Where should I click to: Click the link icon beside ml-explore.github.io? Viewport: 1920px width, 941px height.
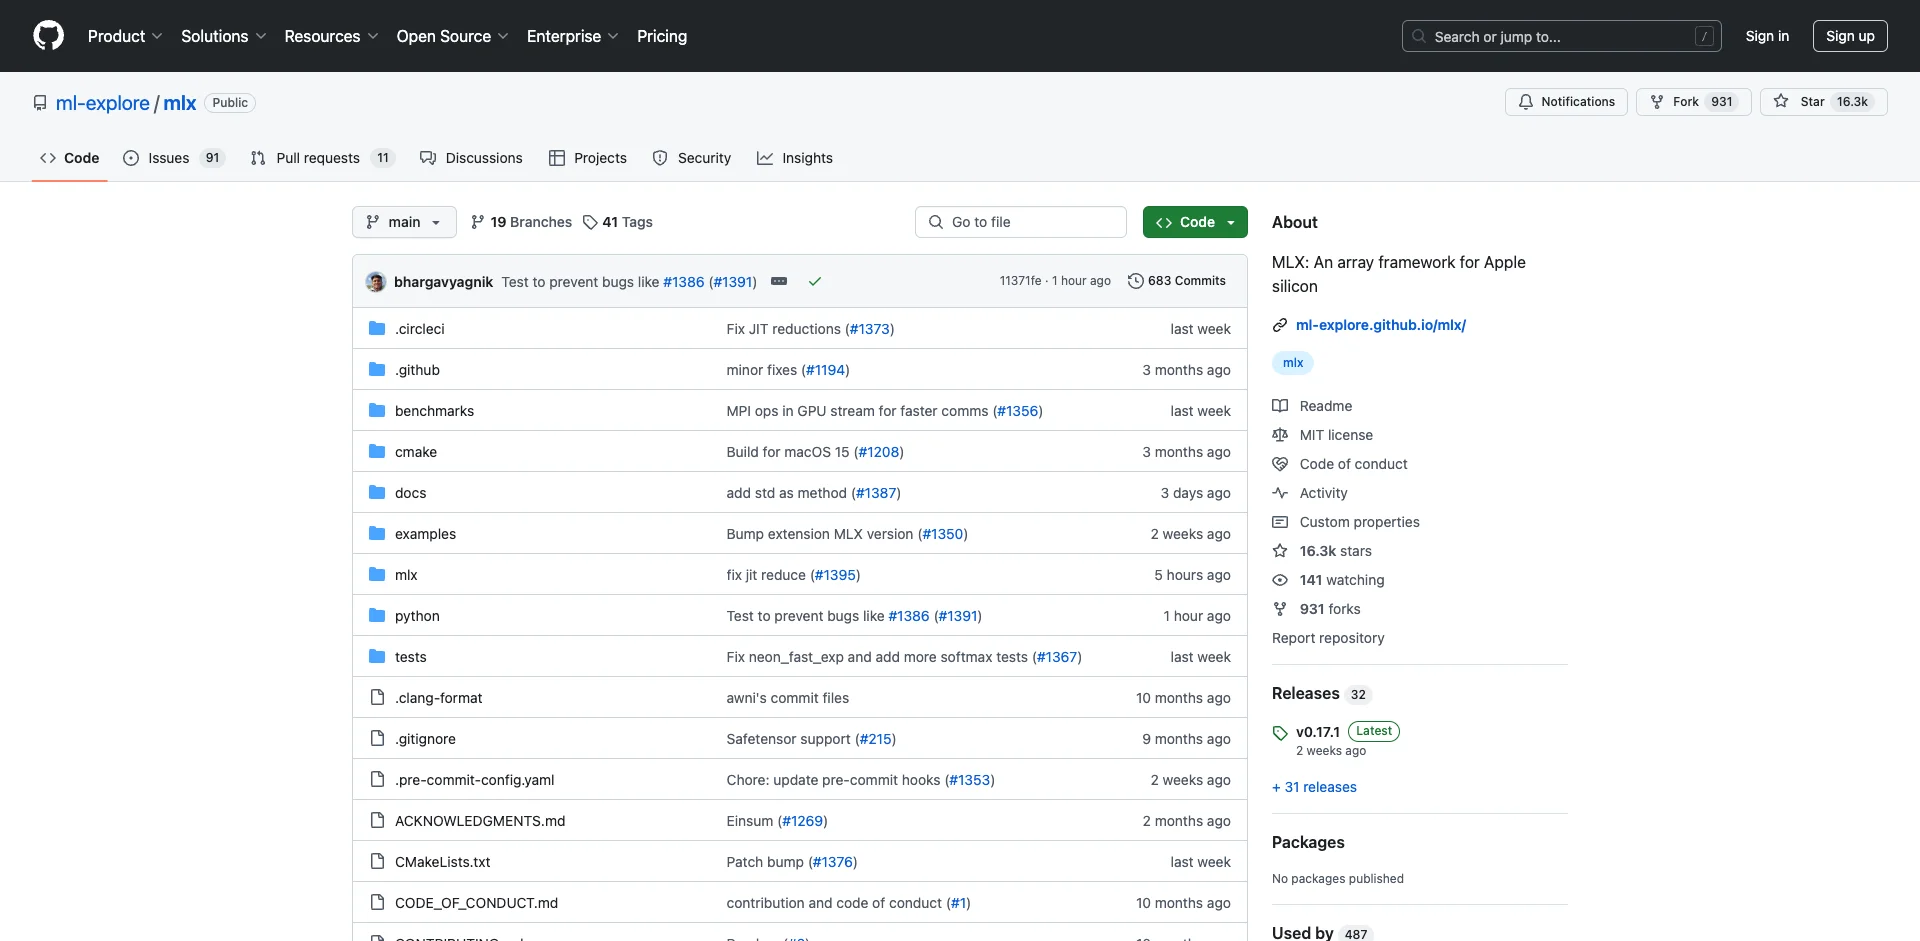(1280, 325)
